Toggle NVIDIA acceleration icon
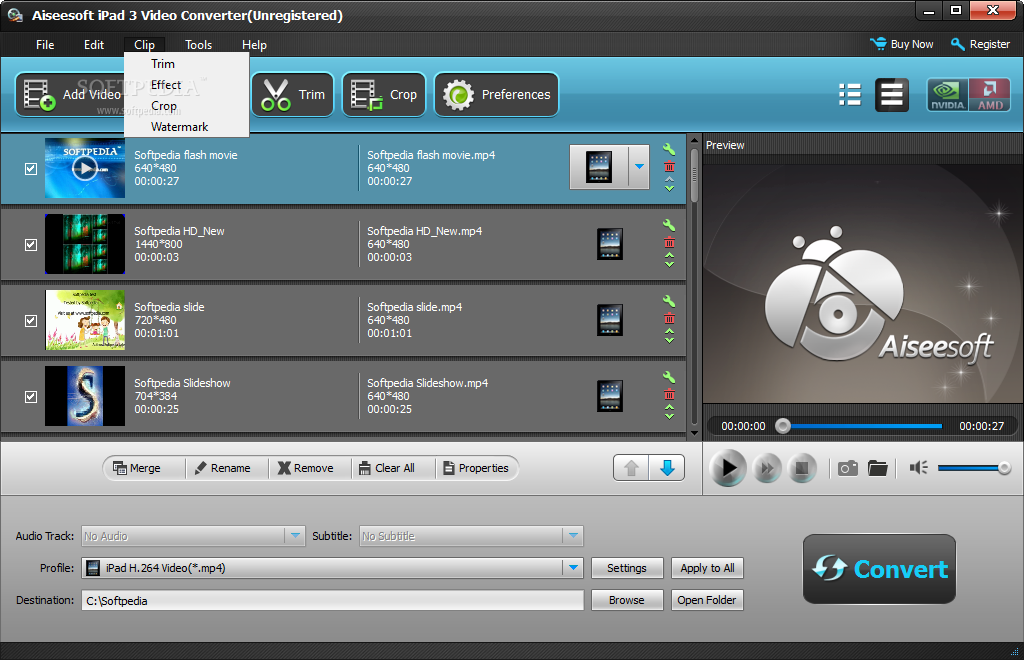 [x=948, y=95]
